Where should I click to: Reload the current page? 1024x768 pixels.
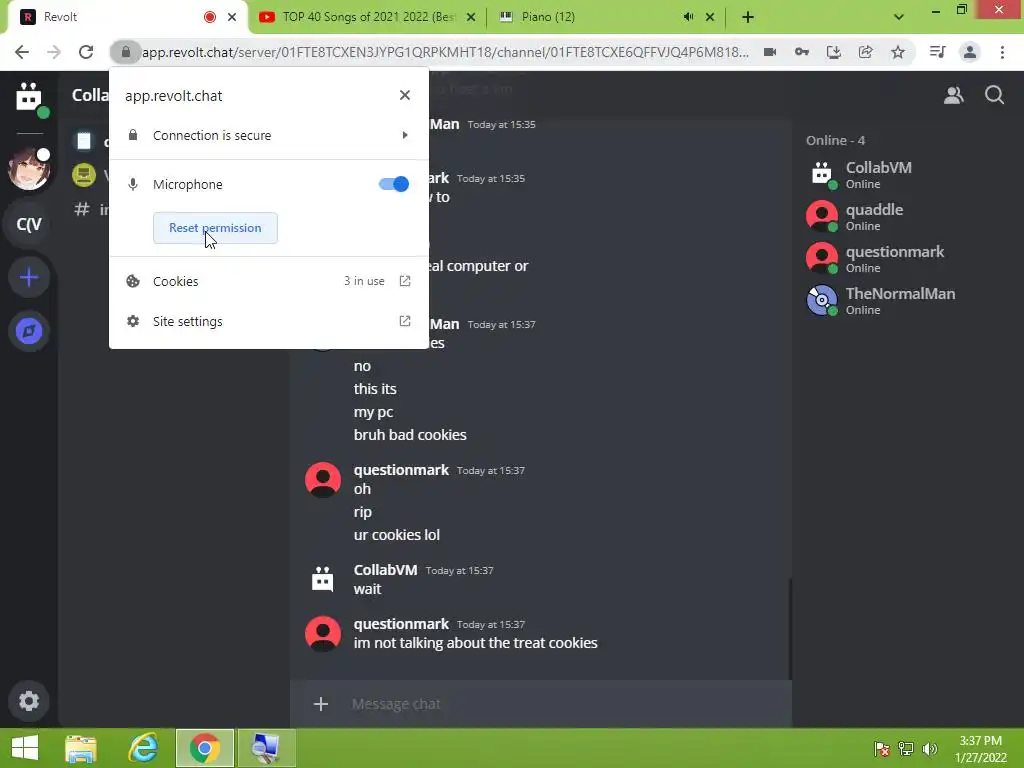pyautogui.click(x=86, y=52)
